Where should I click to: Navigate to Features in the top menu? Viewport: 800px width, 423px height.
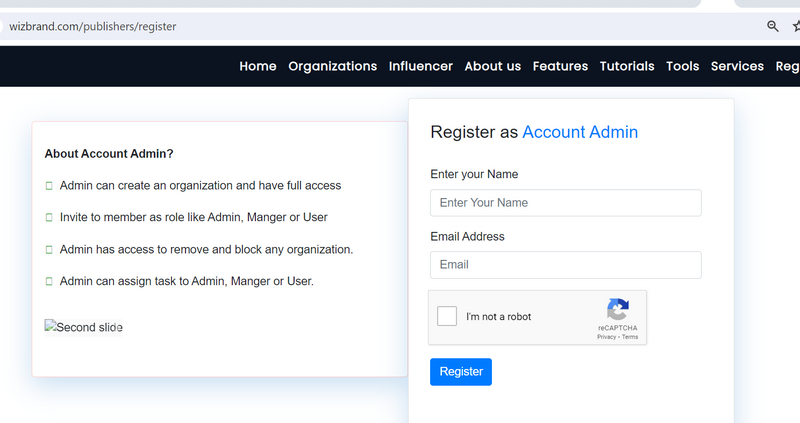click(x=560, y=66)
